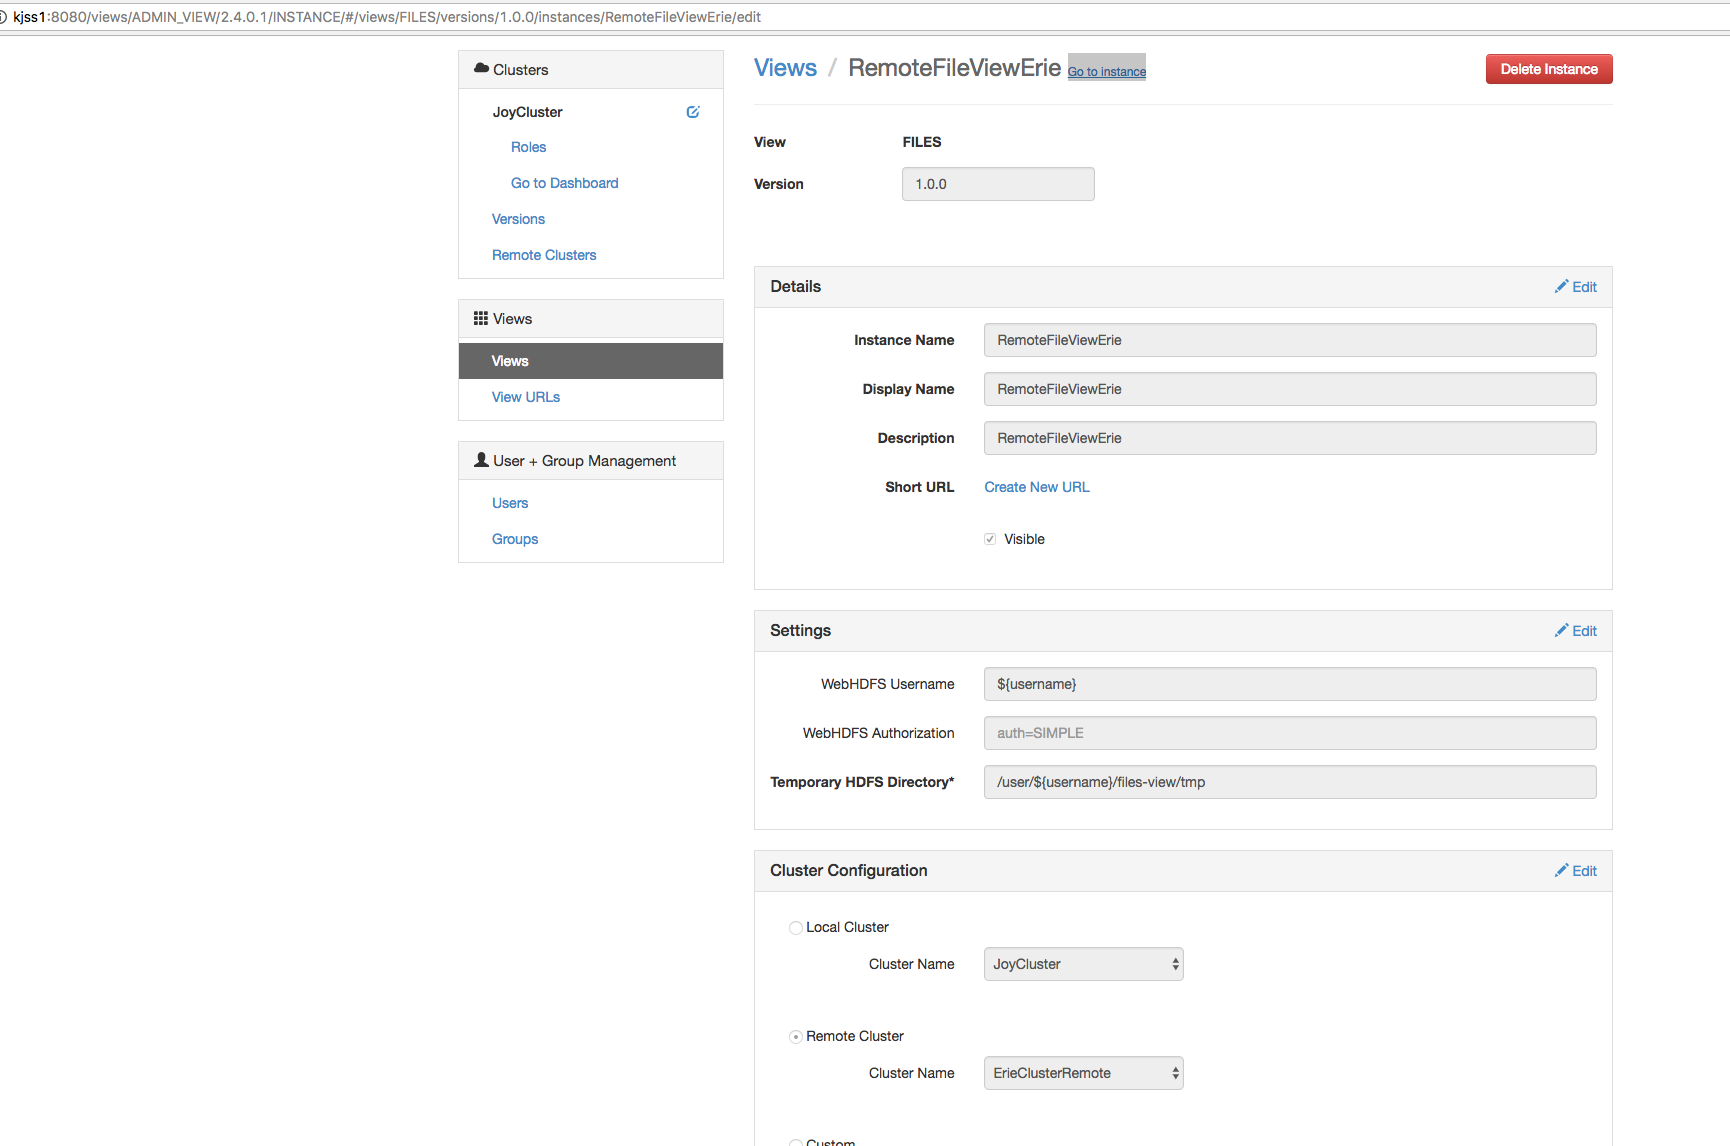Select the Local Cluster radio button
Viewport: 1730px width, 1146px height.
pos(795,927)
